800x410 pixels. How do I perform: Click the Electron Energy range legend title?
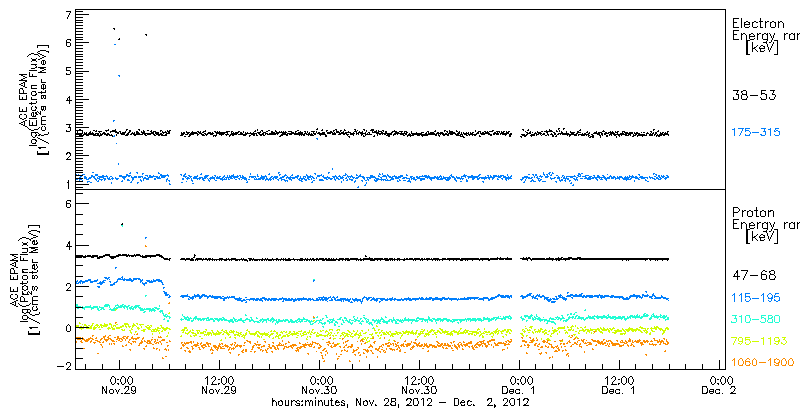tap(765, 36)
